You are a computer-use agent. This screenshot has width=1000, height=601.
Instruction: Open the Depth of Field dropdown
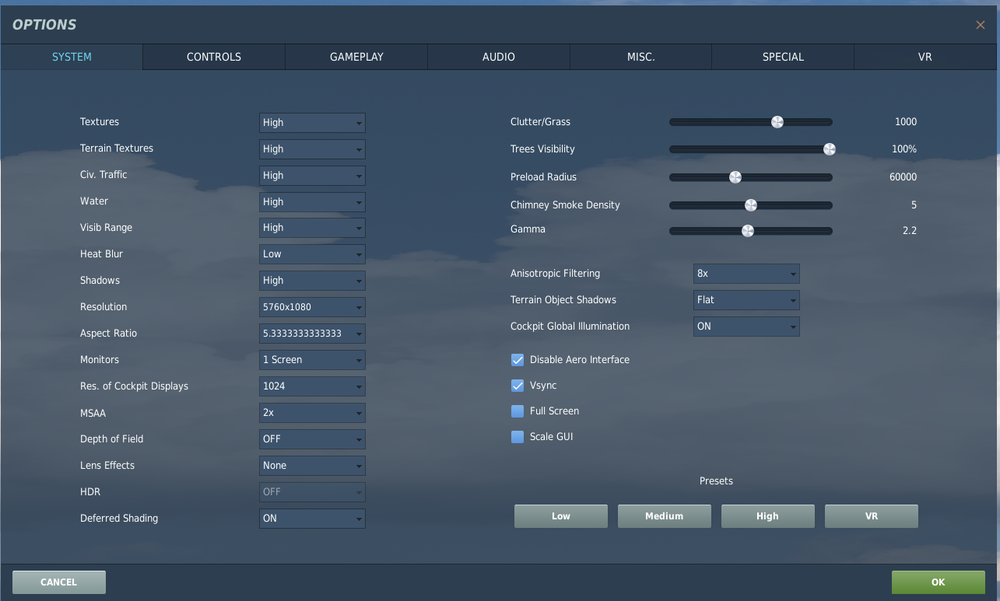pyautogui.click(x=312, y=439)
